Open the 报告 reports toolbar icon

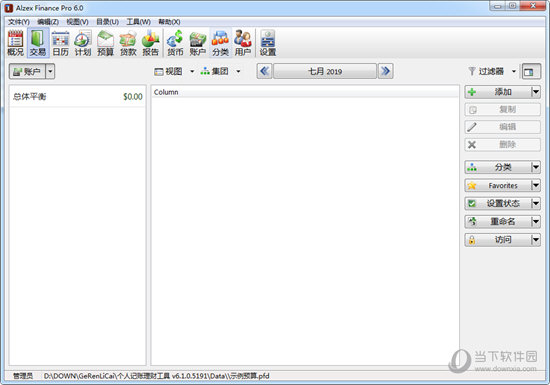pyautogui.click(x=150, y=43)
